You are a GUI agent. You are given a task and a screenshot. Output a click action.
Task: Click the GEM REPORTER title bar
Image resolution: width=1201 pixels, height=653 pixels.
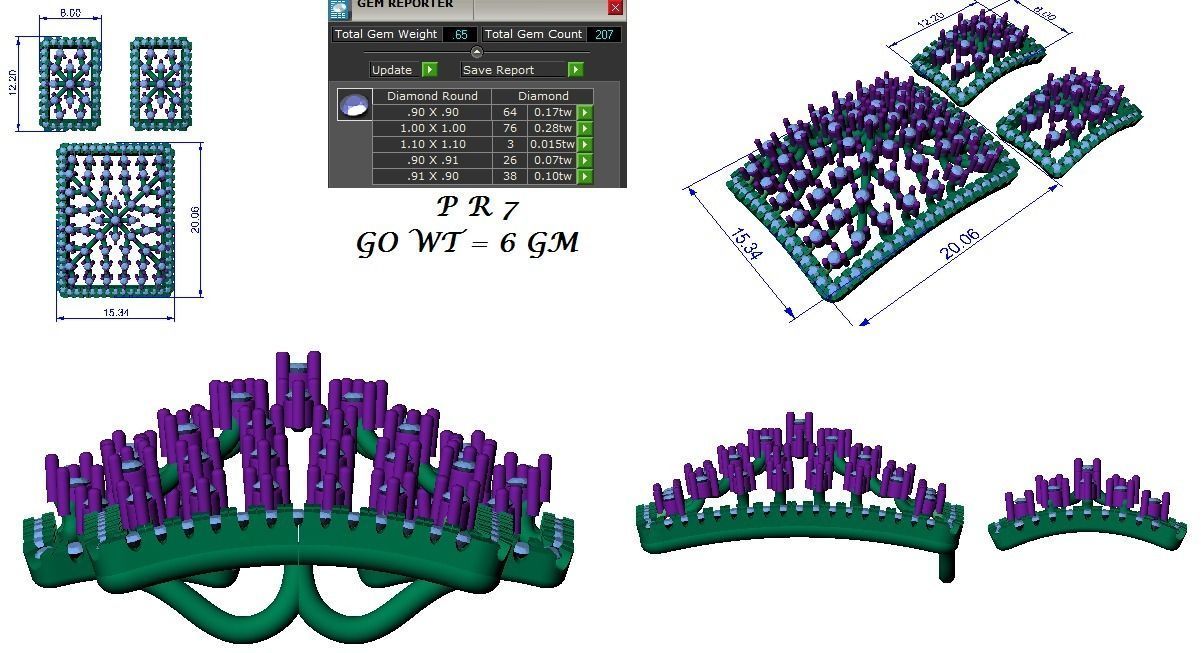coord(478,8)
